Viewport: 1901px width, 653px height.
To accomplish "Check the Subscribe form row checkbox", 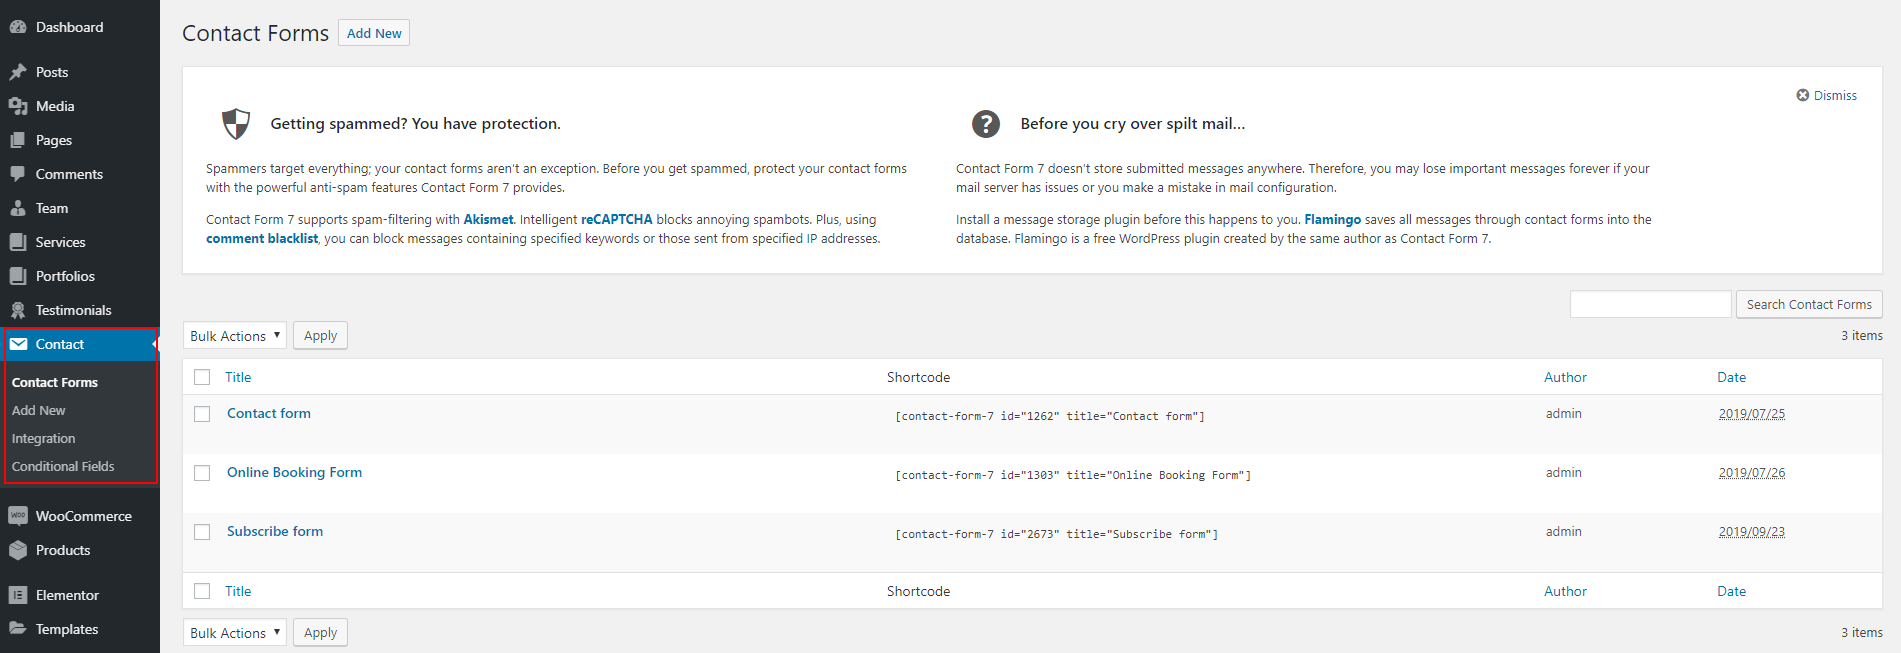I will tap(202, 532).
